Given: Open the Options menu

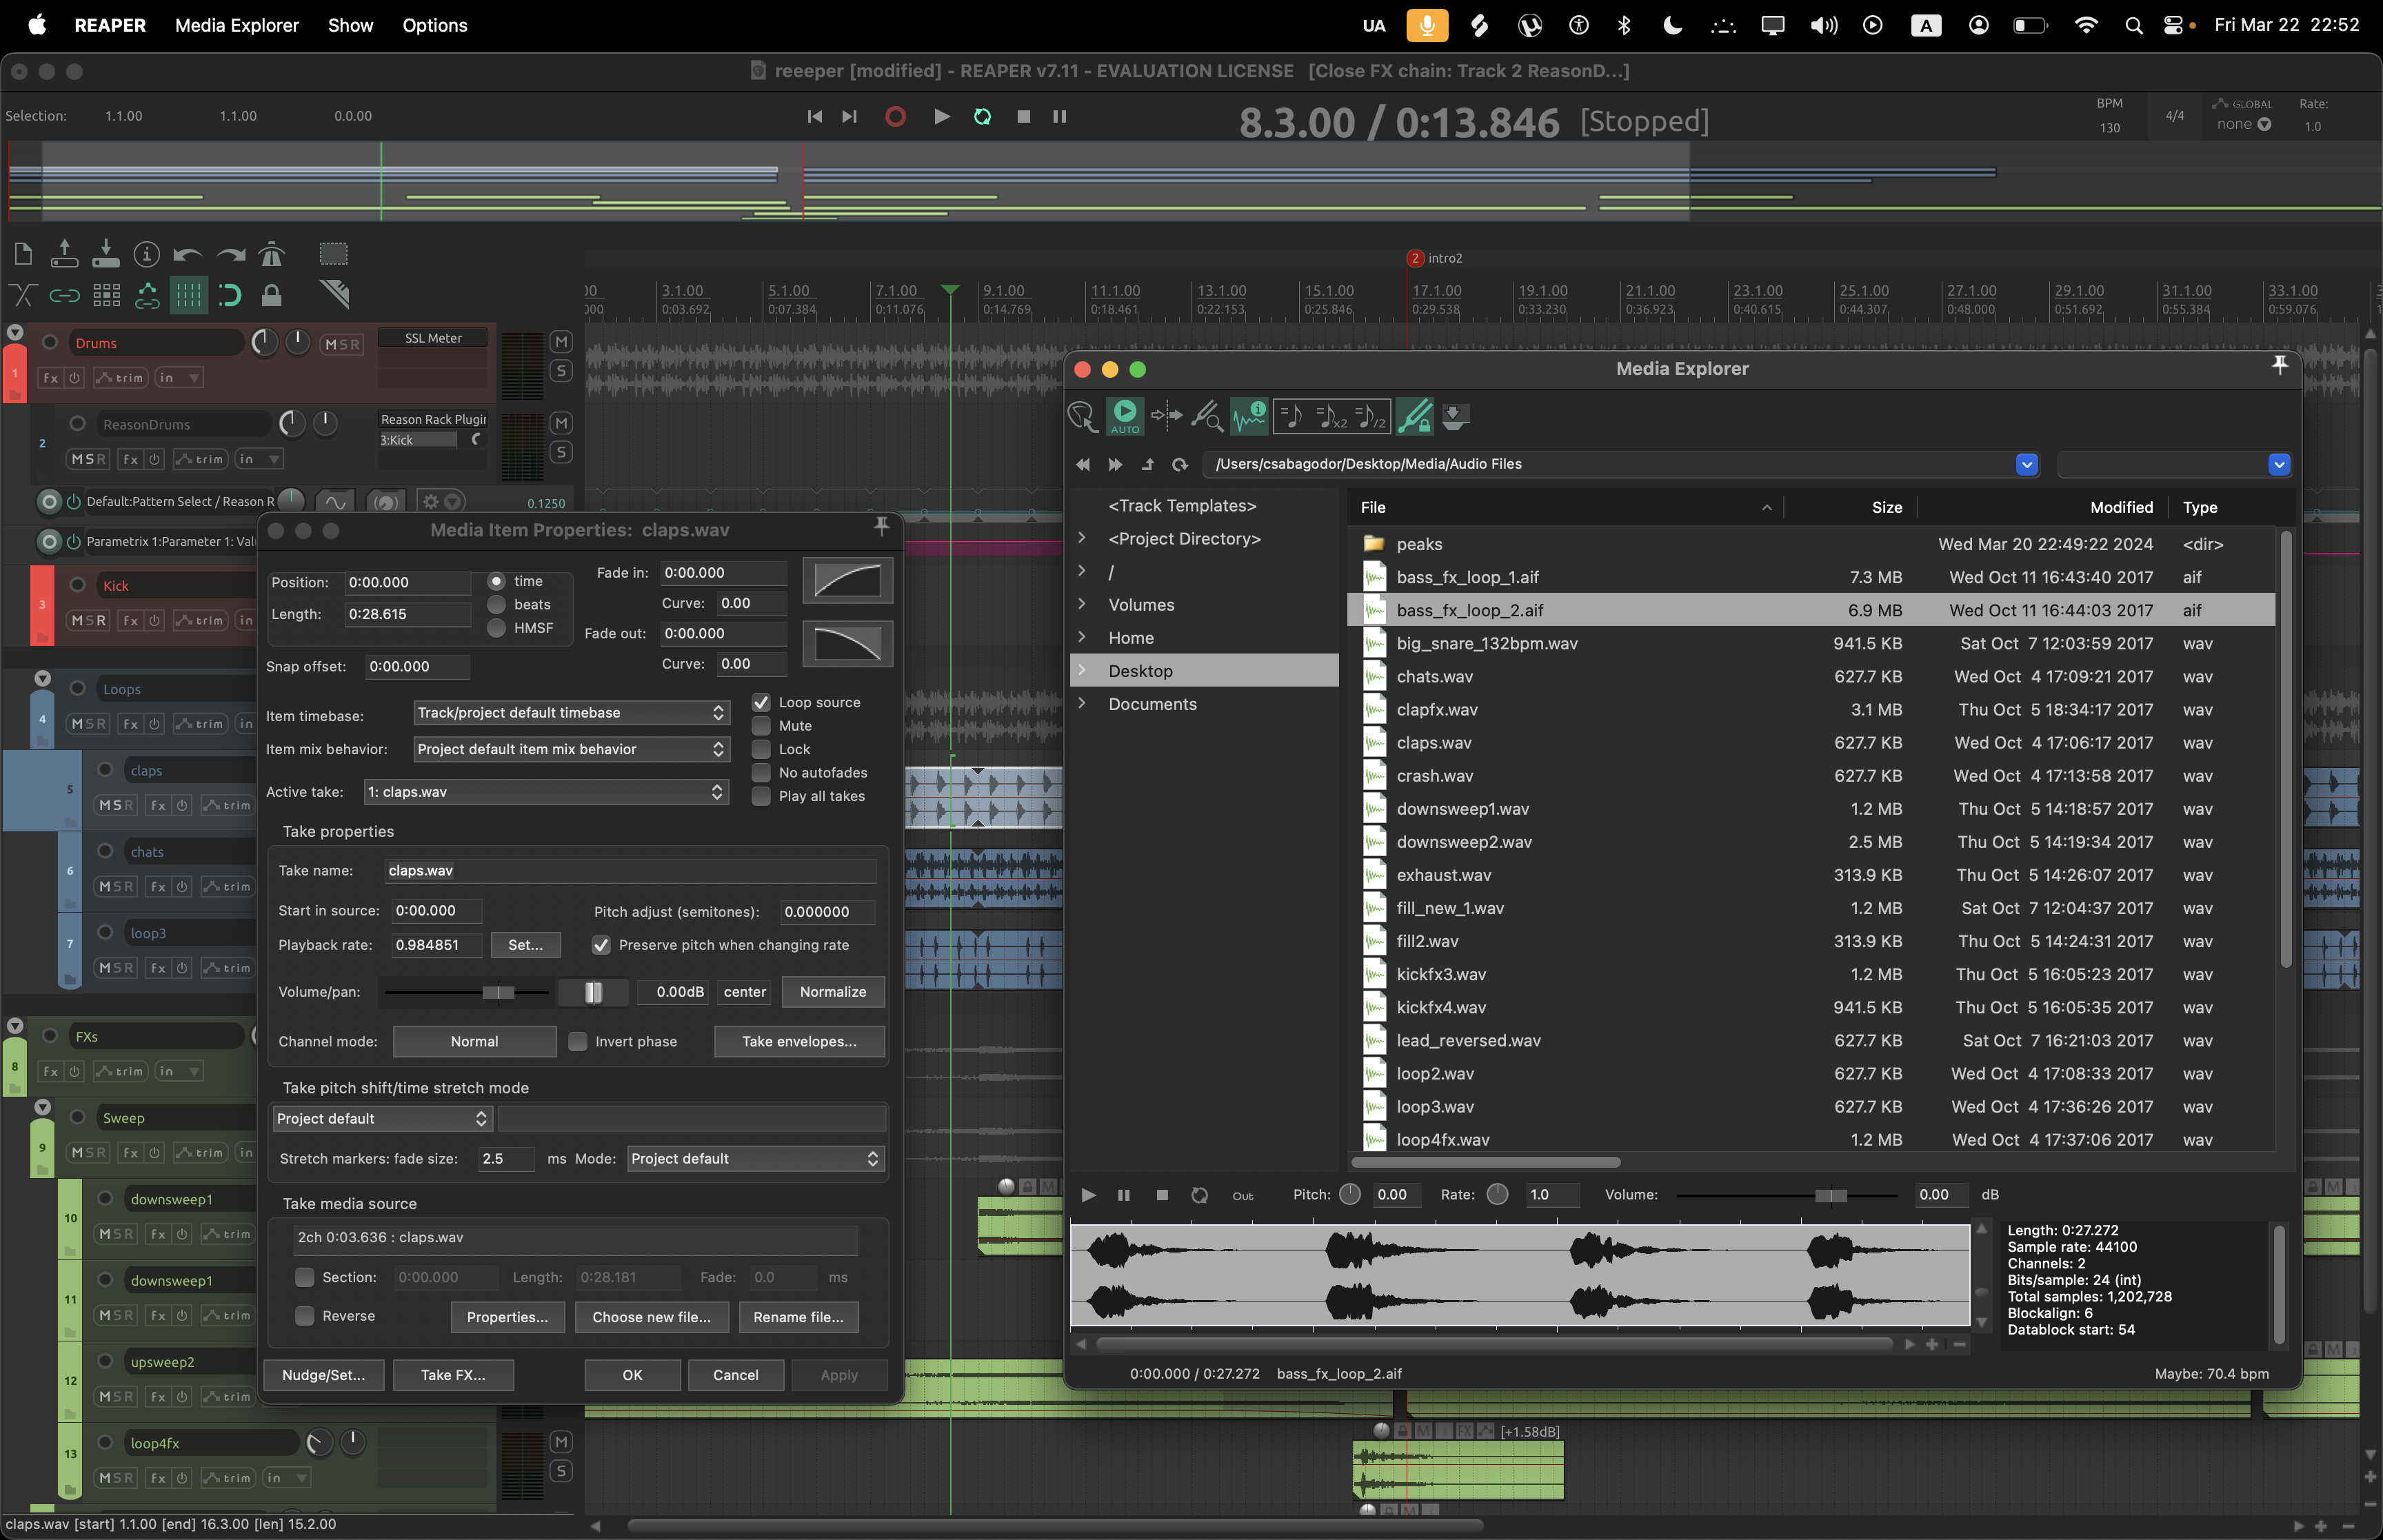Looking at the screenshot, I should coord(435,25).
